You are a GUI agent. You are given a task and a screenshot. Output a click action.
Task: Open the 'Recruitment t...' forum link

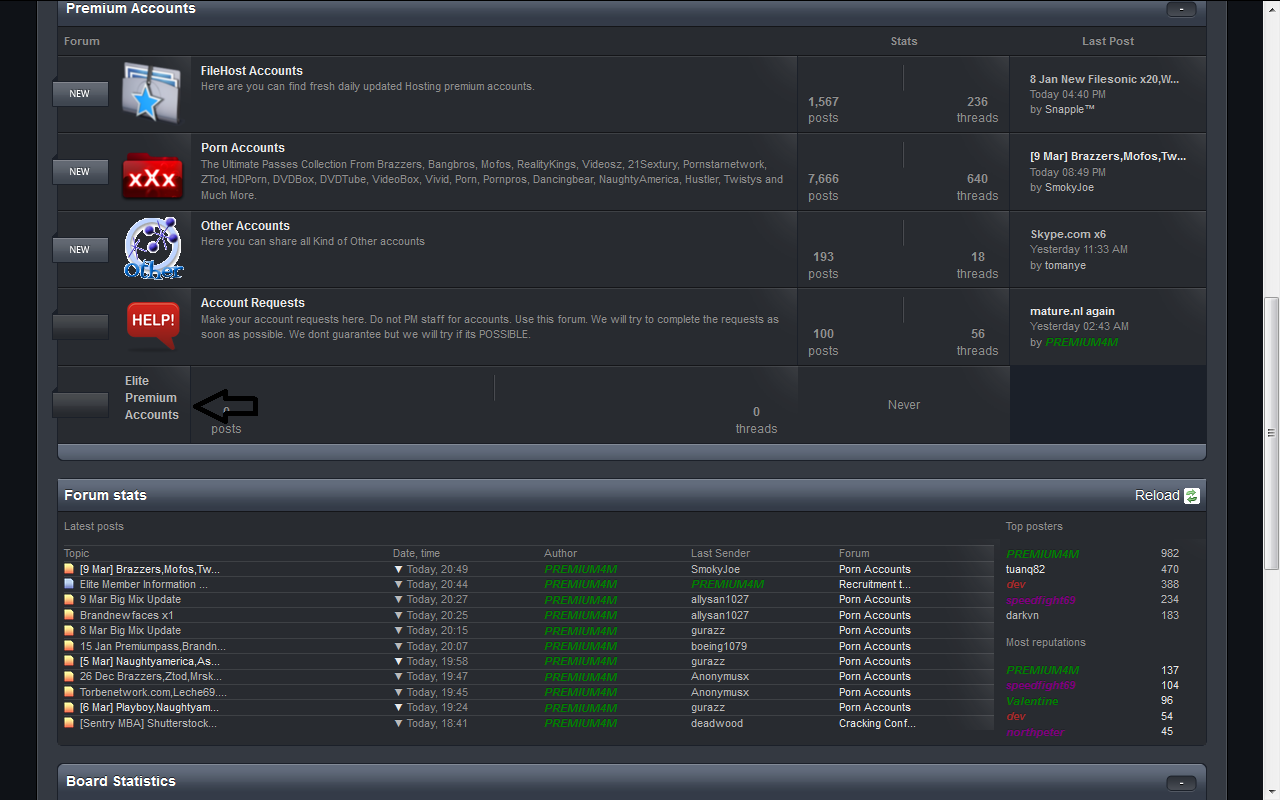click(875, 584)
